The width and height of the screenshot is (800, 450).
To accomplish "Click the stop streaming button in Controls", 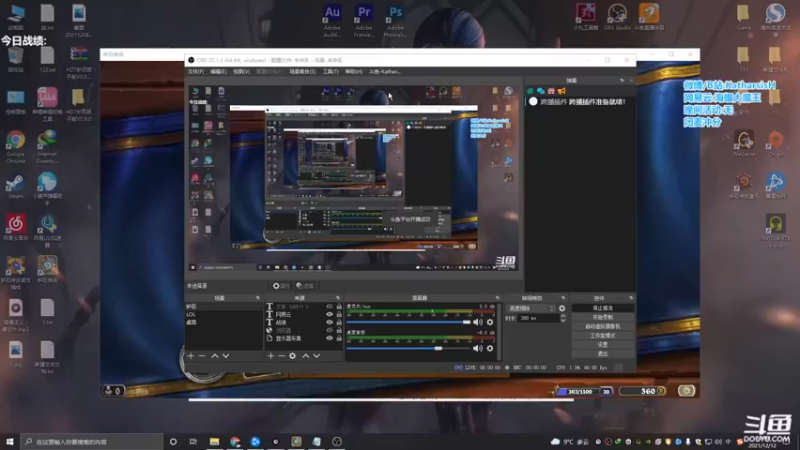I will coord(603,308).
